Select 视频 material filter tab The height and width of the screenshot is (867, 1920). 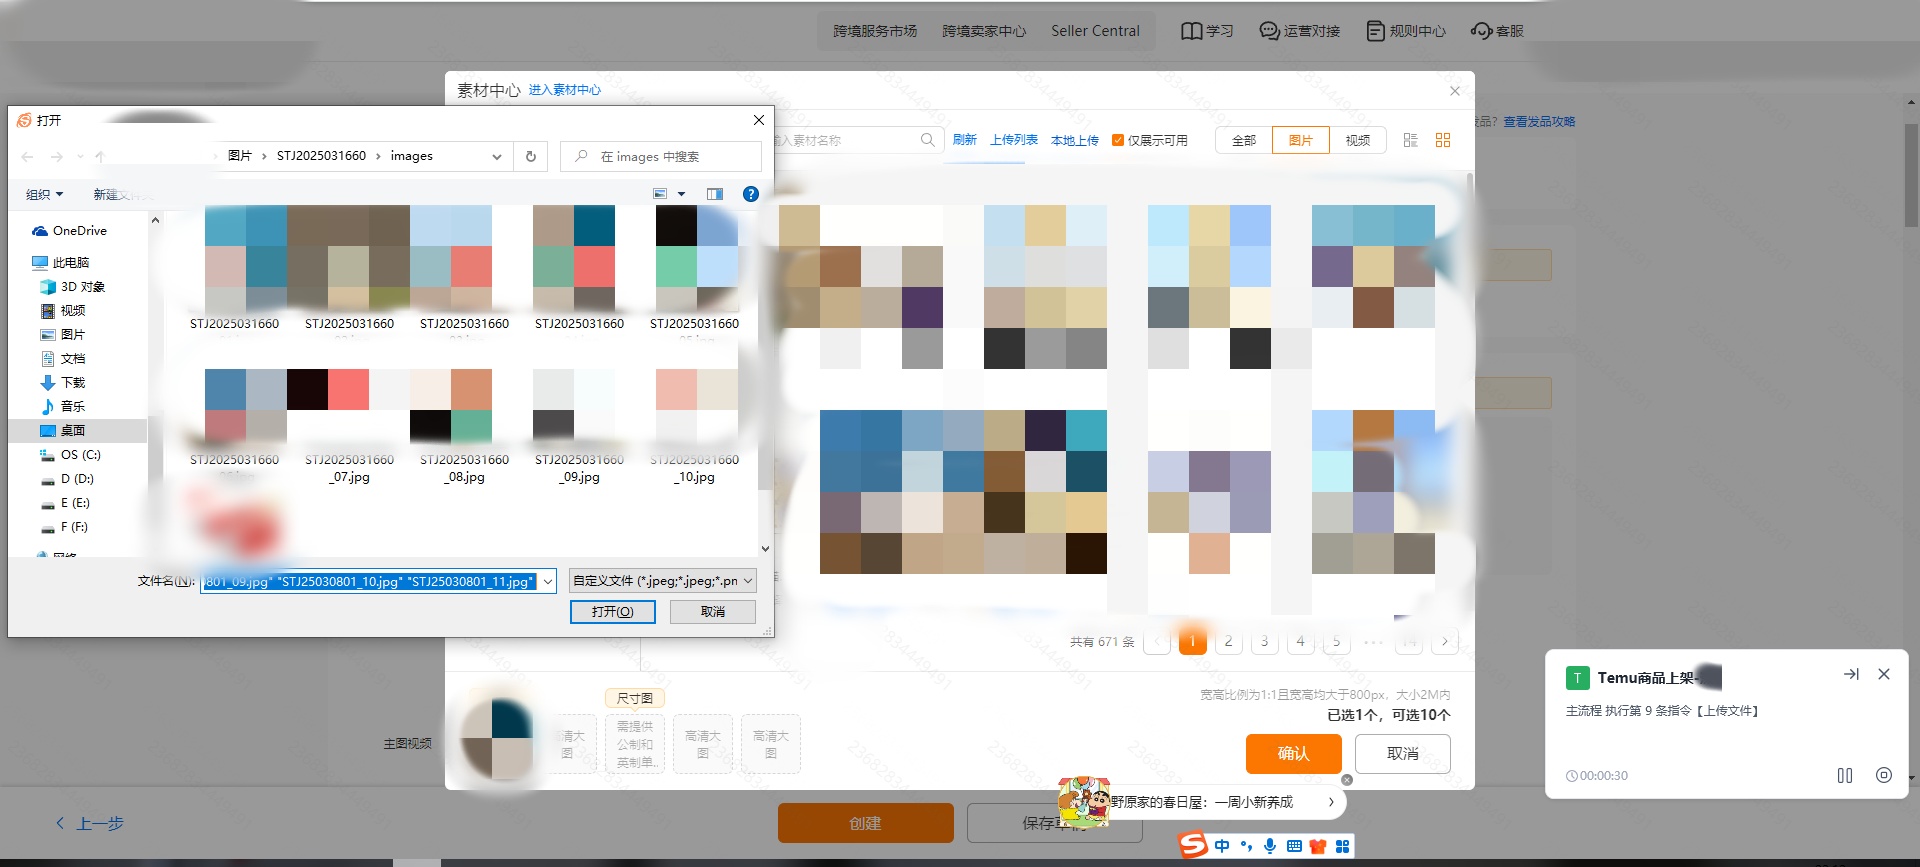pos(1358,140)
